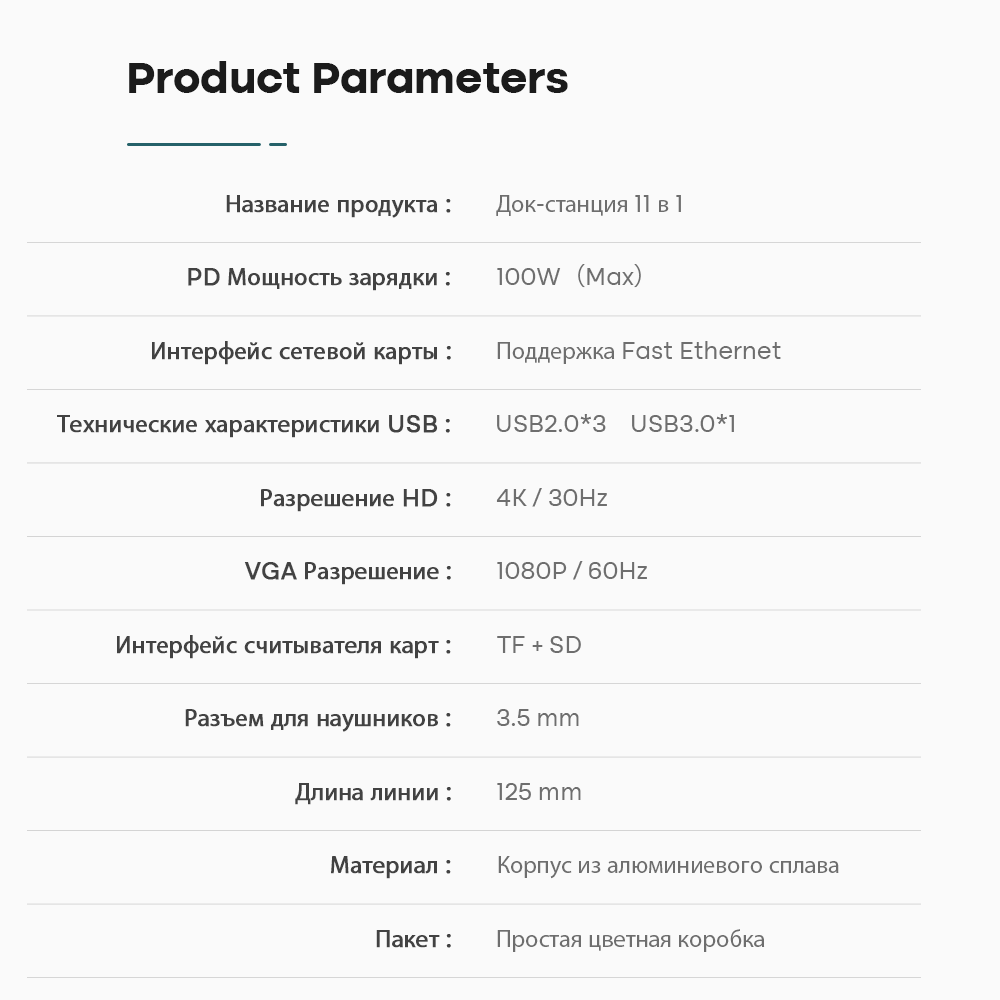Click the Поддержка Fast Ethernet text
Screen dimensions: 1000x1000
(x=638, y=351)
